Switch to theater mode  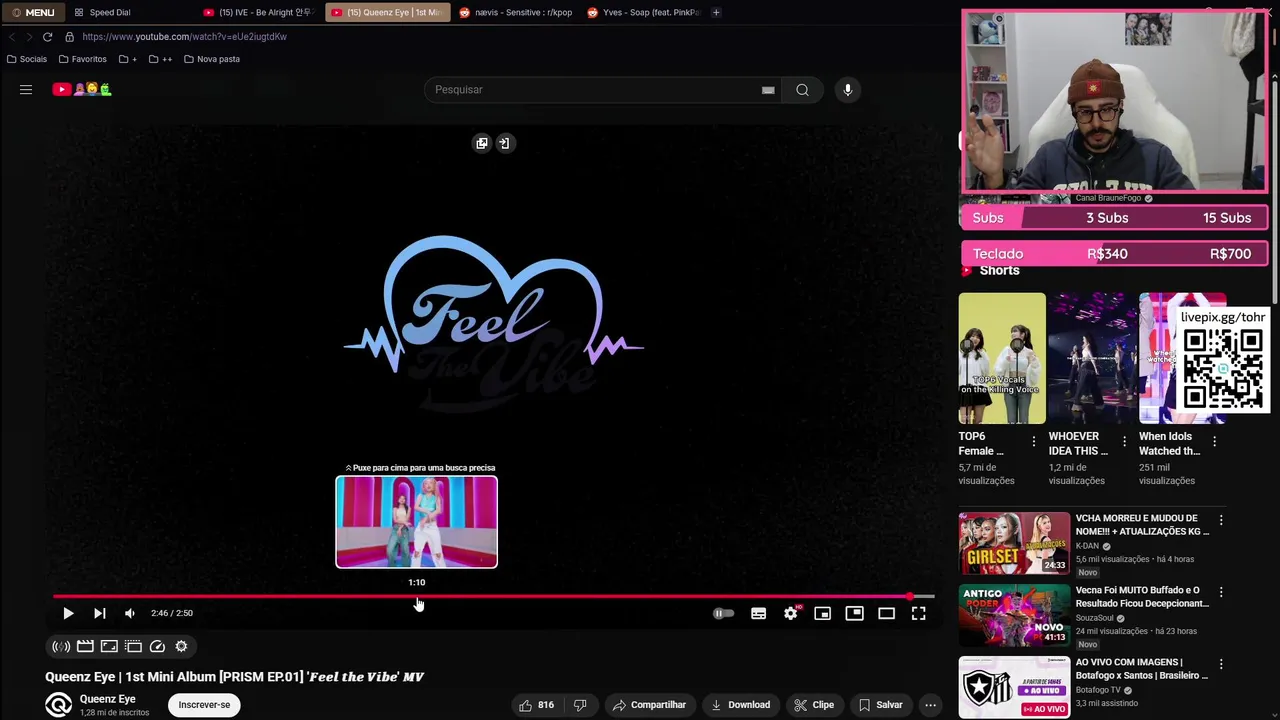[x=886, y=613]
